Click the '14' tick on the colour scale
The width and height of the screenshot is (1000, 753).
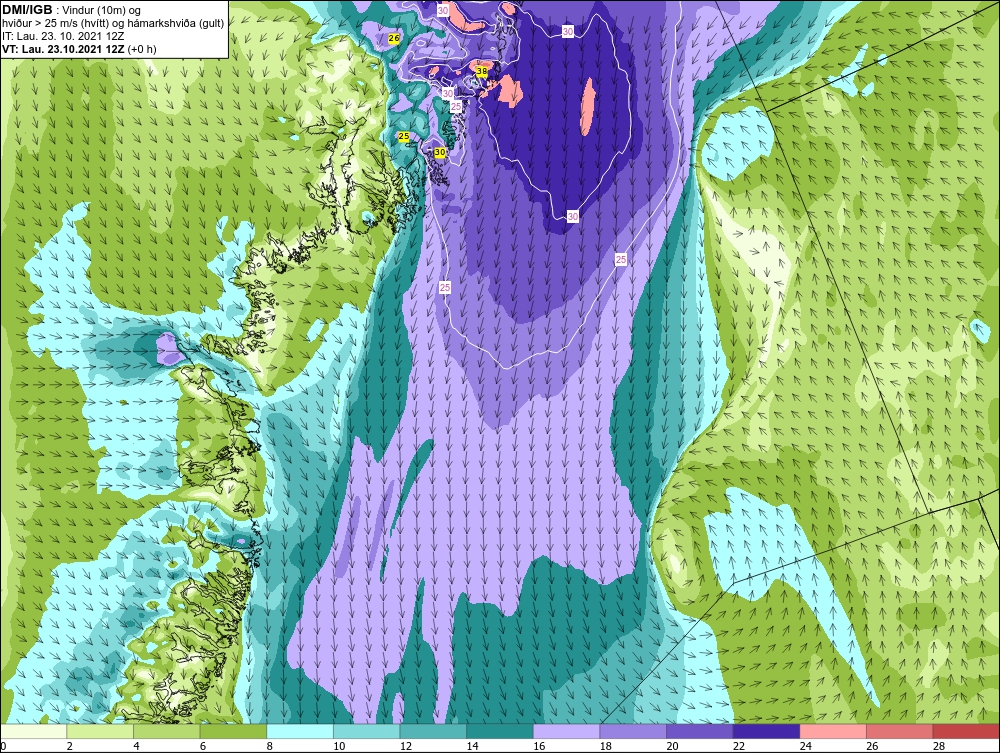(473, 746)
